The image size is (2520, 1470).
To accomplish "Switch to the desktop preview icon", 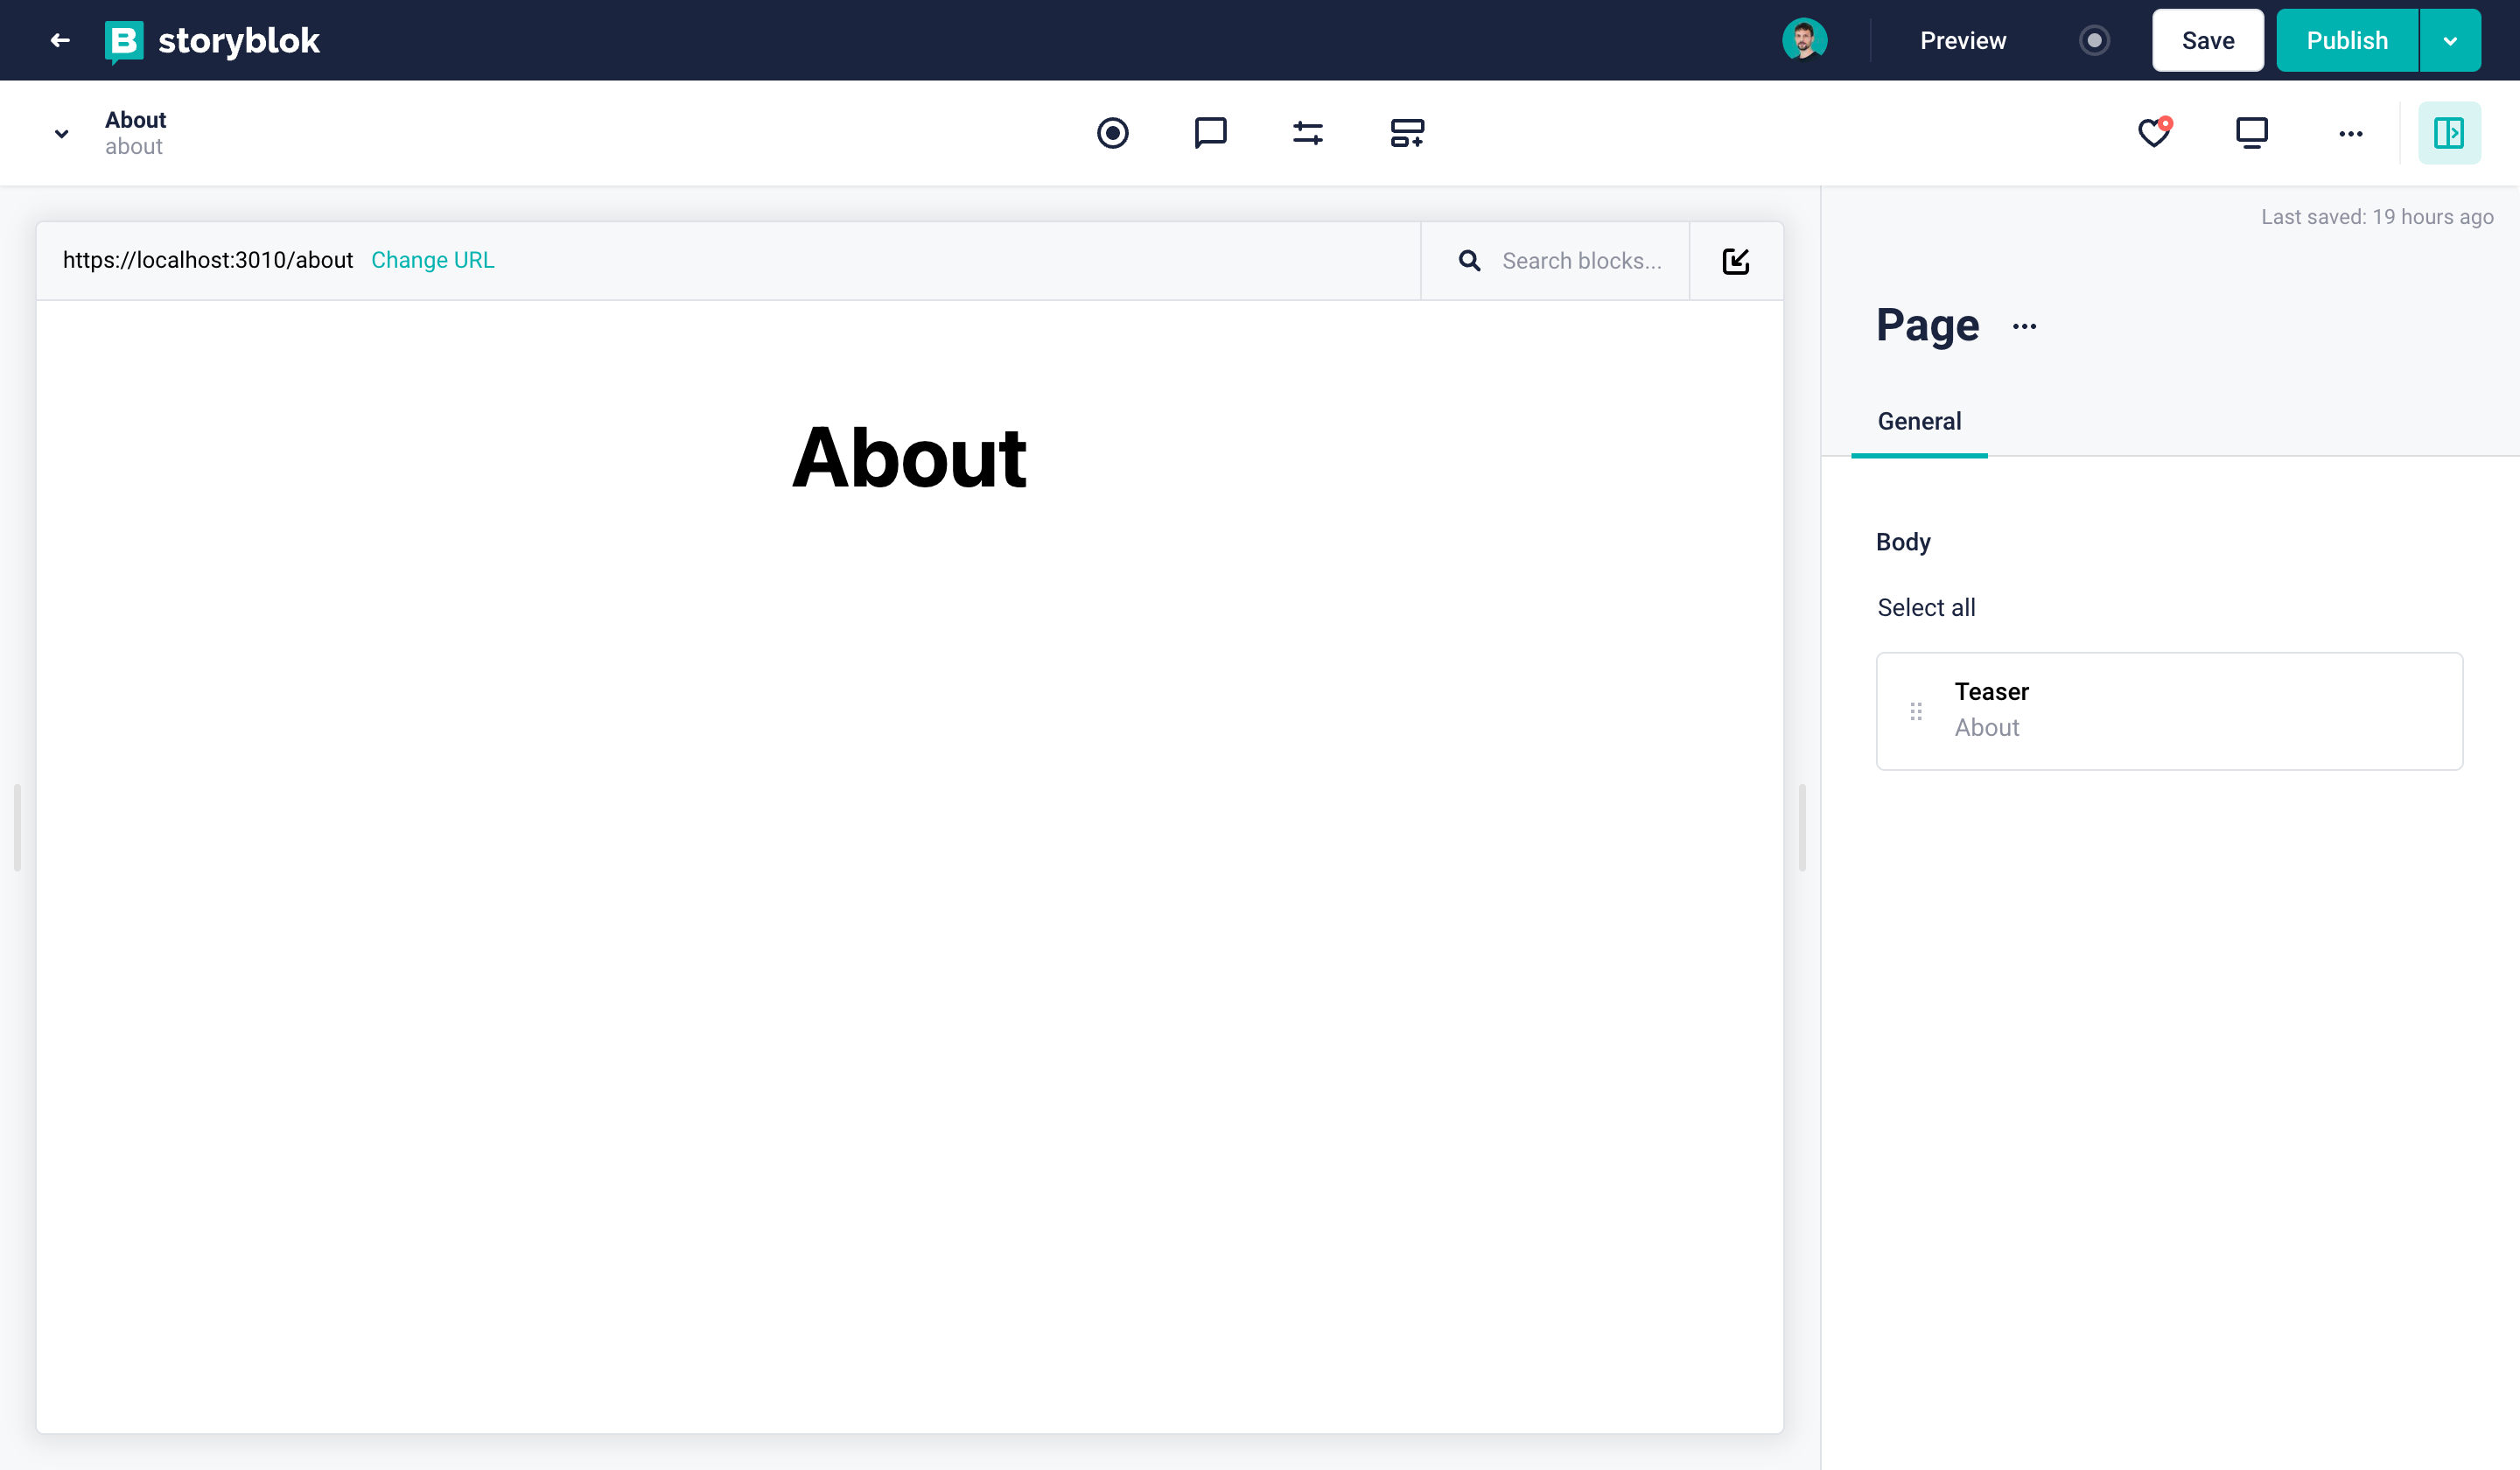I will (x=2251, y=133).
